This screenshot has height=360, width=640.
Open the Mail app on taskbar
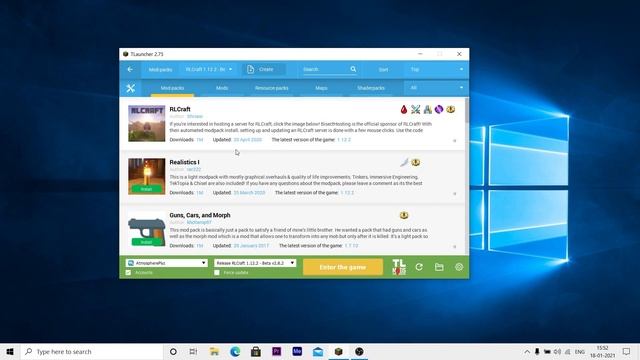318,351
